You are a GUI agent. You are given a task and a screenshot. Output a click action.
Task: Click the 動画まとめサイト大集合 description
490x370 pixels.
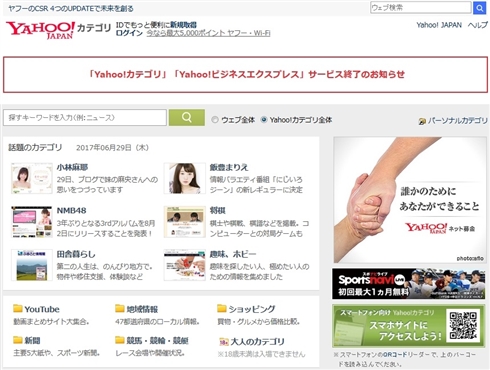51,322
